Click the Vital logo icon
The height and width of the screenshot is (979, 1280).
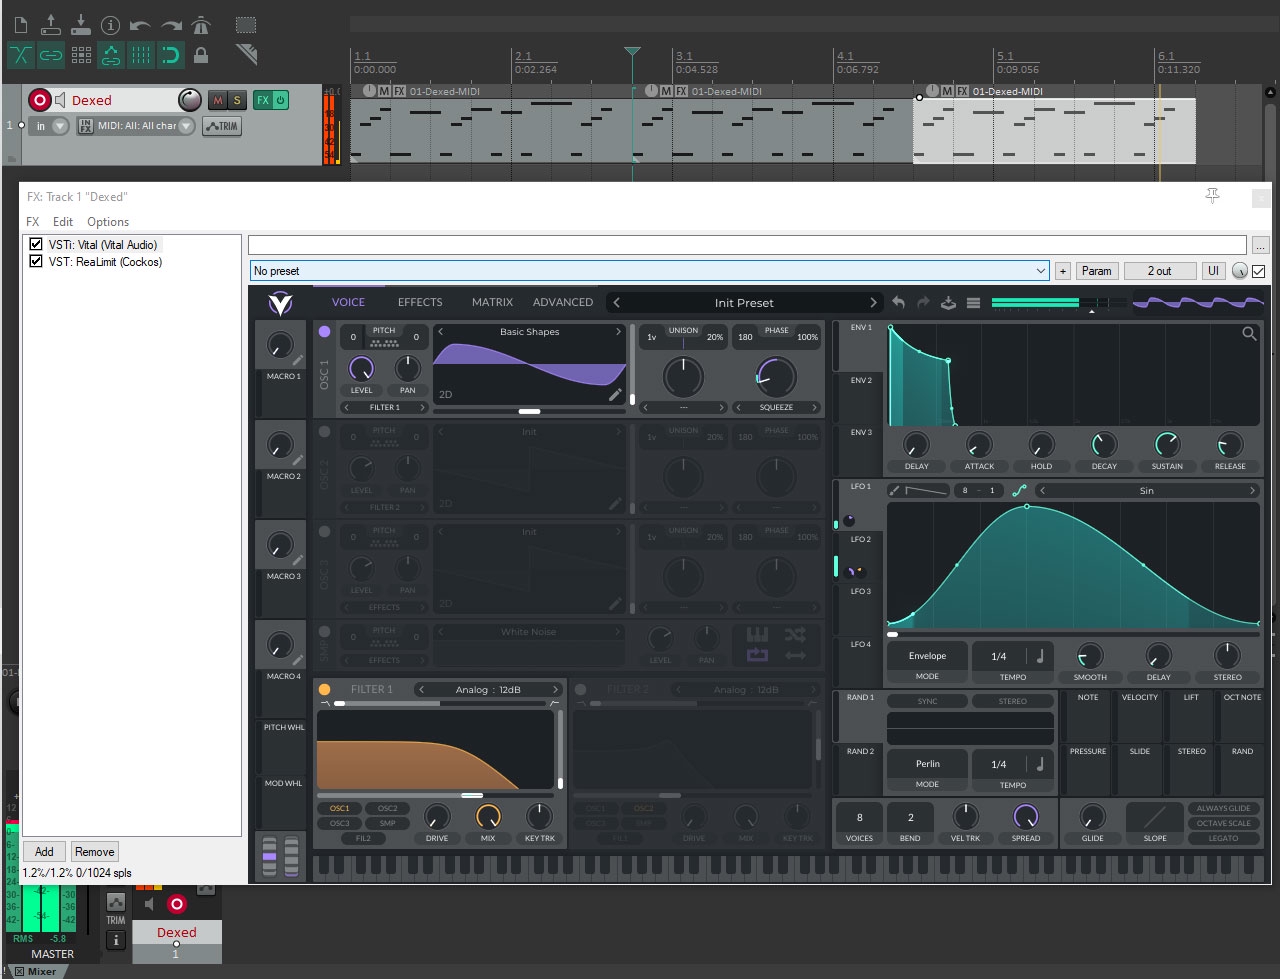(280, 303)
